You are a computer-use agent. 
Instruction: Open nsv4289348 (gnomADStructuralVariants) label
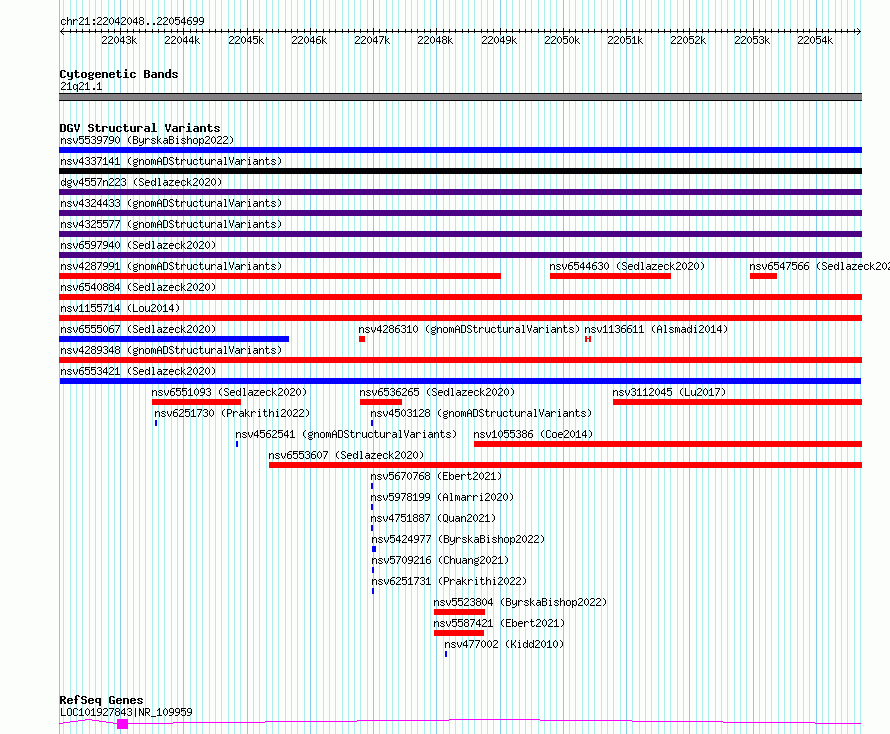tap(171, 350)
